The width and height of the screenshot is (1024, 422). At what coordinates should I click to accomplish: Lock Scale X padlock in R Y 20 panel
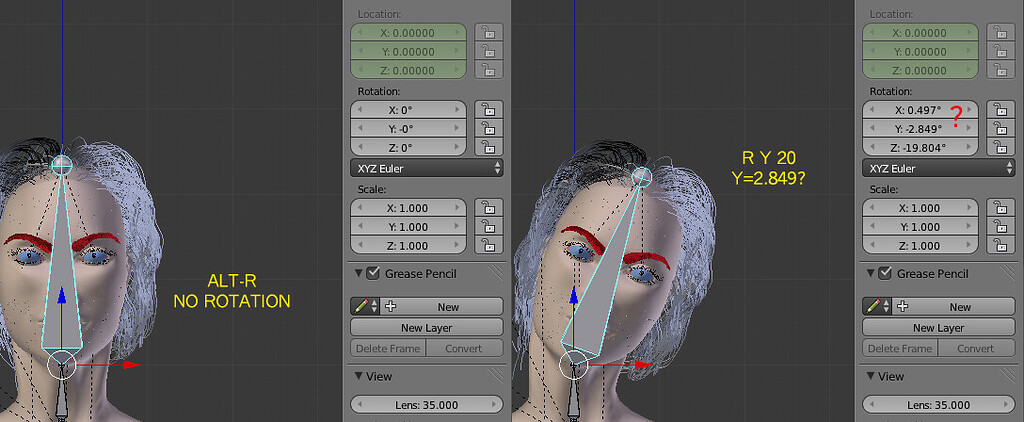pyautogui.click(x=1000, y=208)
